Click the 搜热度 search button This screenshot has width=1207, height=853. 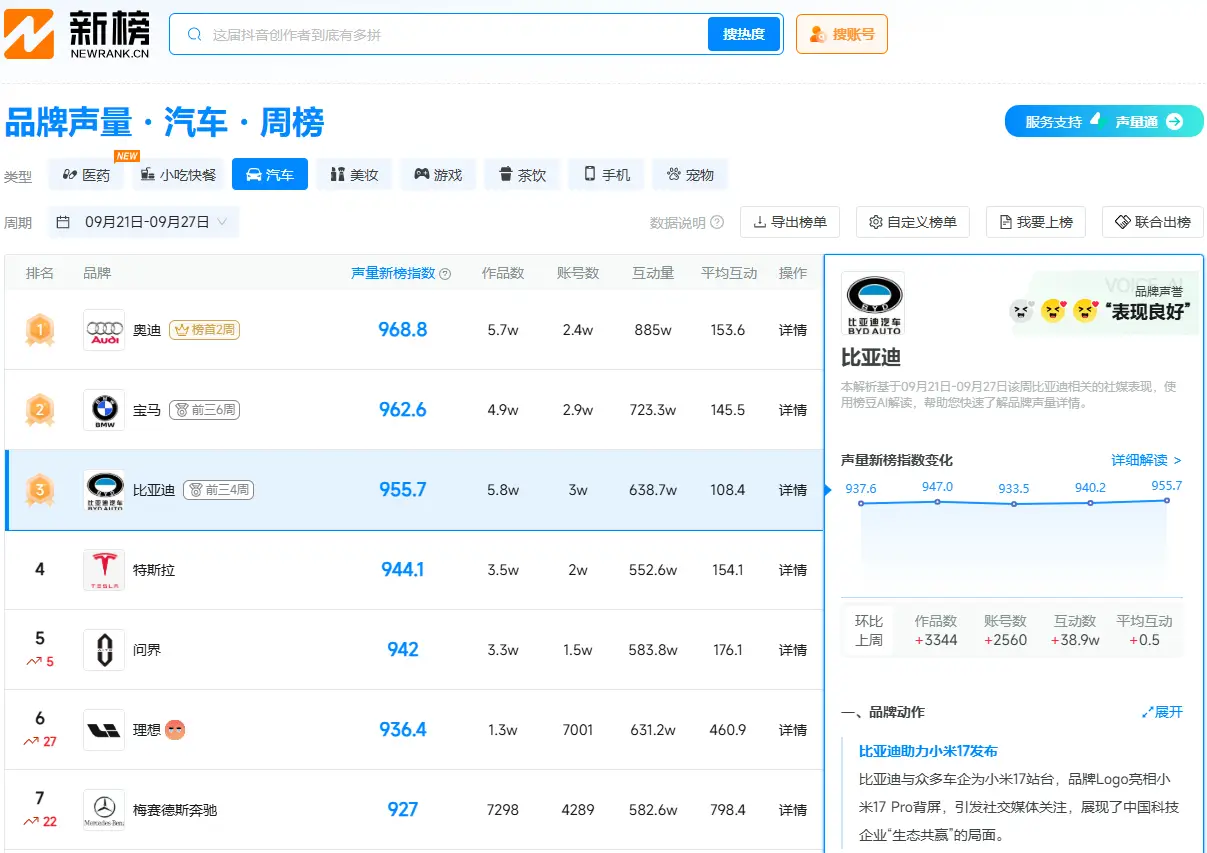pos(743,34)
